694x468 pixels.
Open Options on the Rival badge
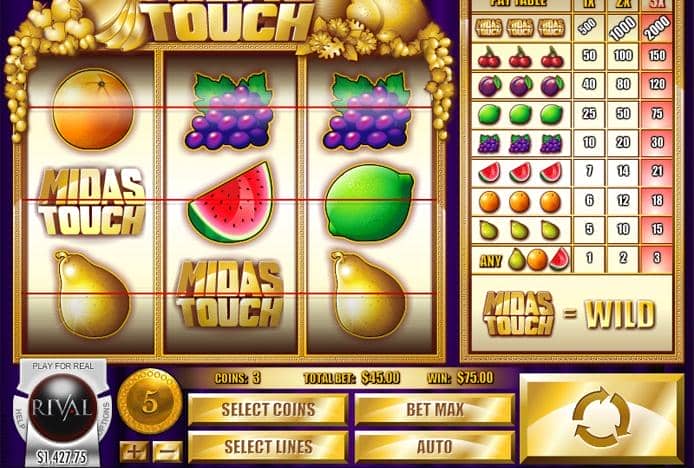(x=106, y=414)
